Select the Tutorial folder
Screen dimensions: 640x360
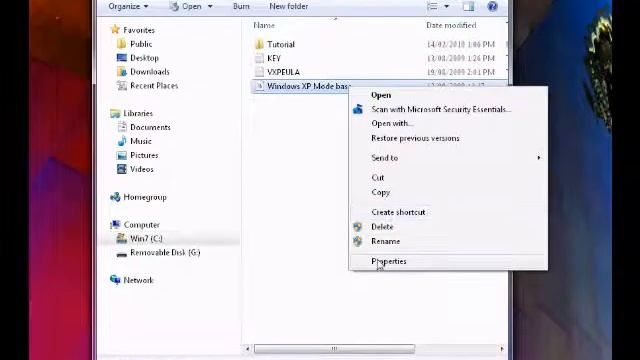[281, 44]
